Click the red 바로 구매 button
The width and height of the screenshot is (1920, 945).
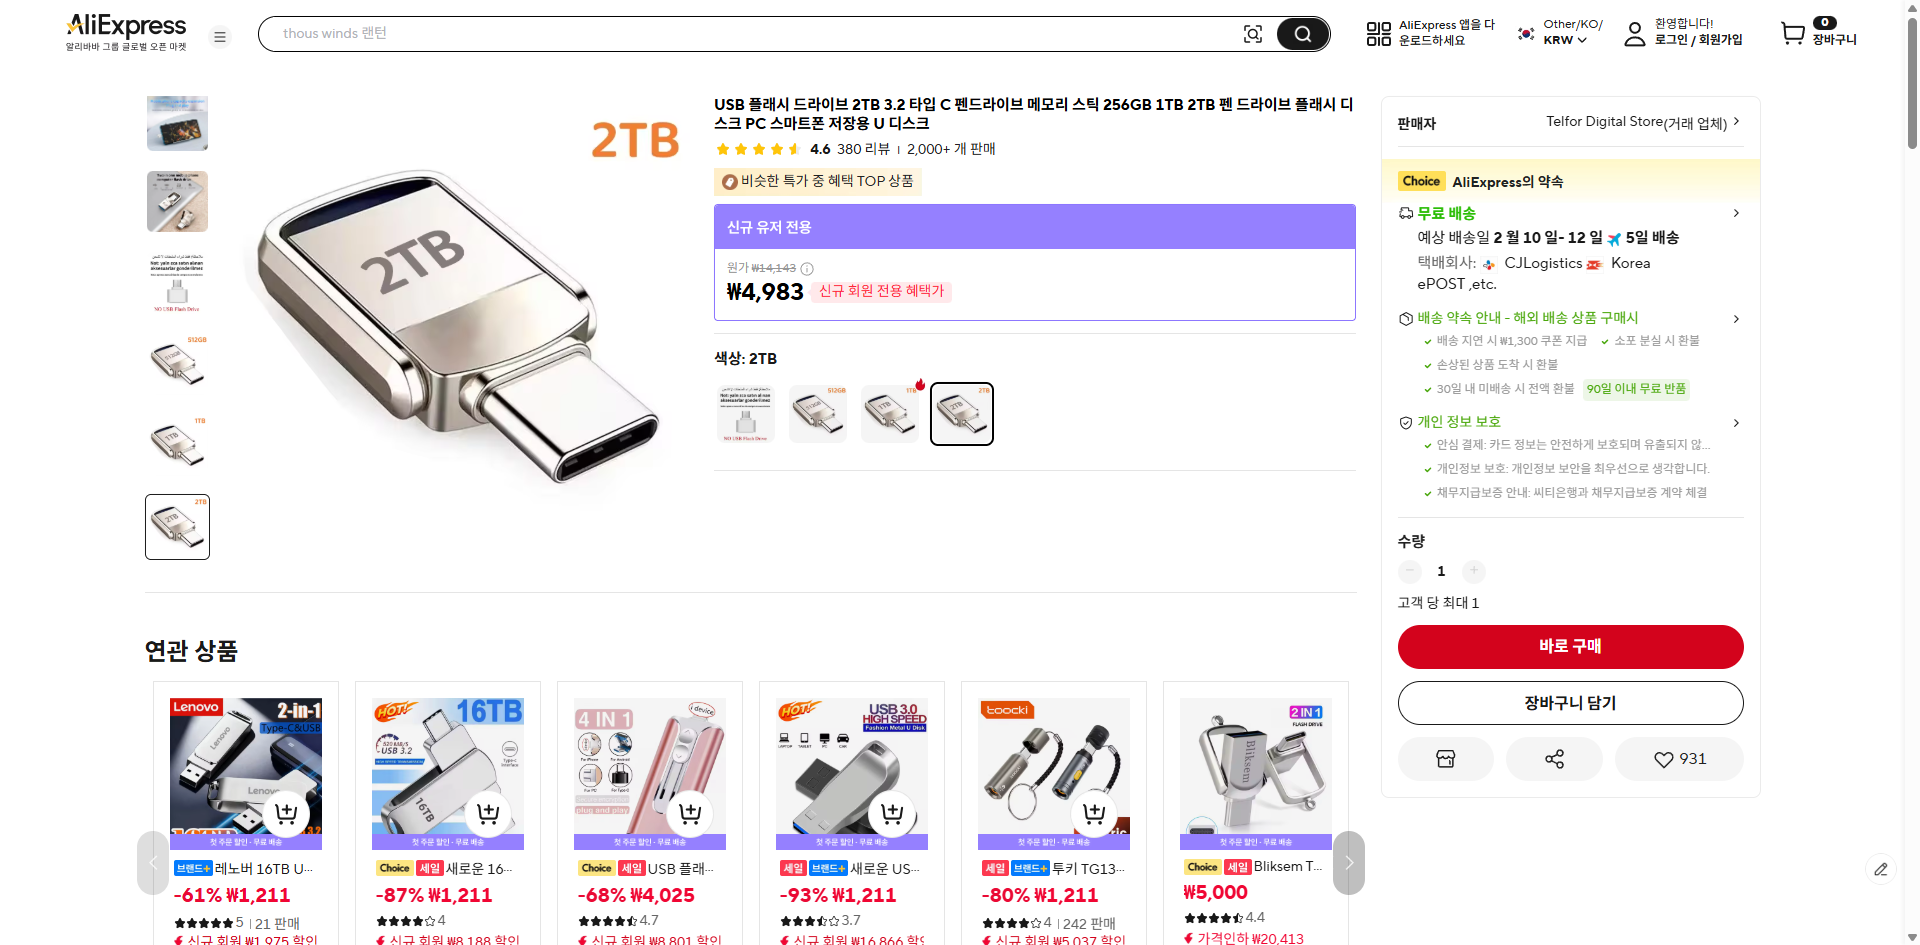1570,647
